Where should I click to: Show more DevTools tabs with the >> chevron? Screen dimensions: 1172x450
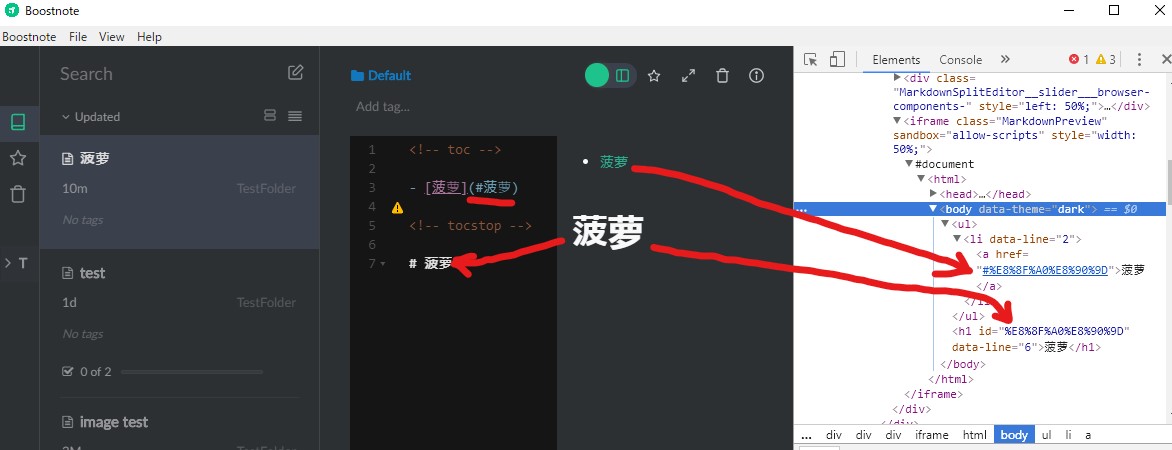(x=1005, y=60)
